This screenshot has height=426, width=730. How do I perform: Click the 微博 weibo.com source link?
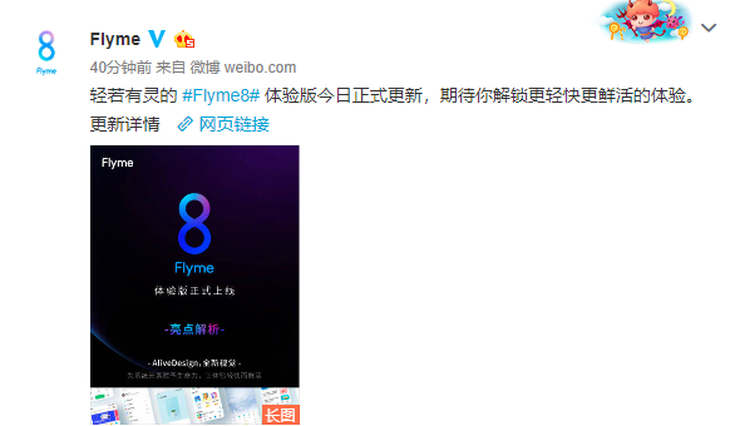click(243, 68)
